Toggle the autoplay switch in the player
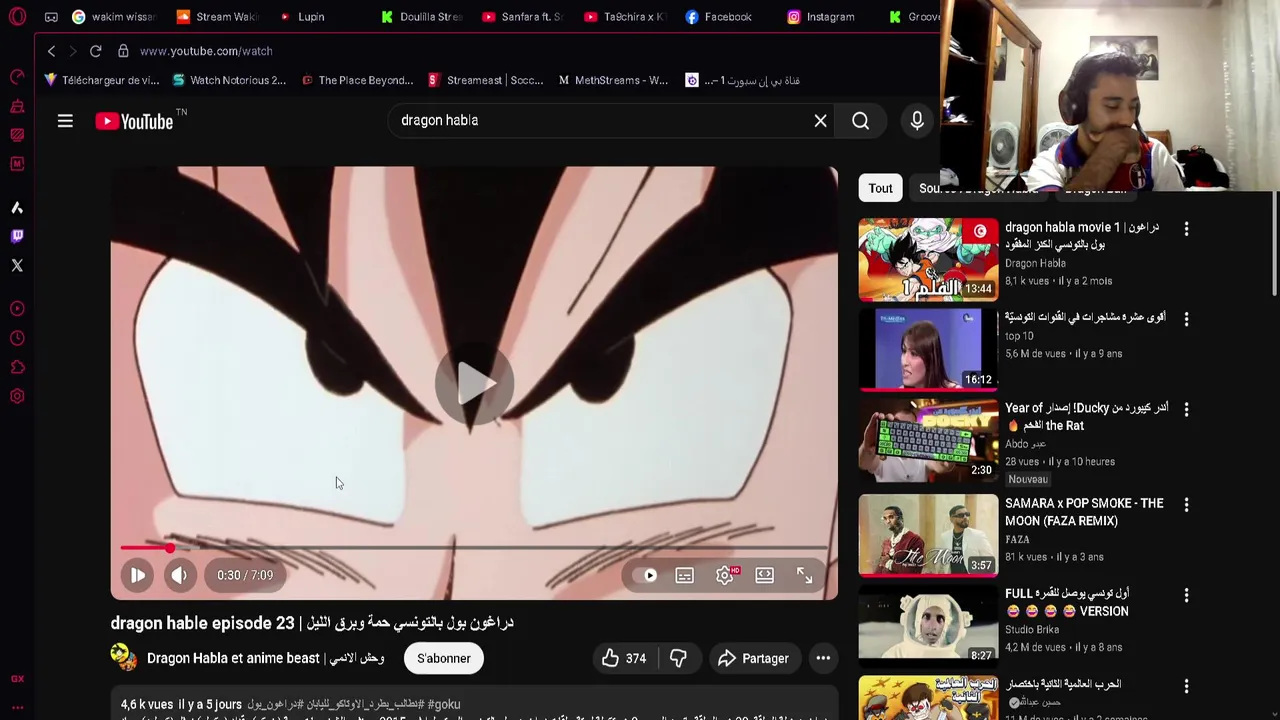This screenshot has height=720, width=1280. [649, 575]
